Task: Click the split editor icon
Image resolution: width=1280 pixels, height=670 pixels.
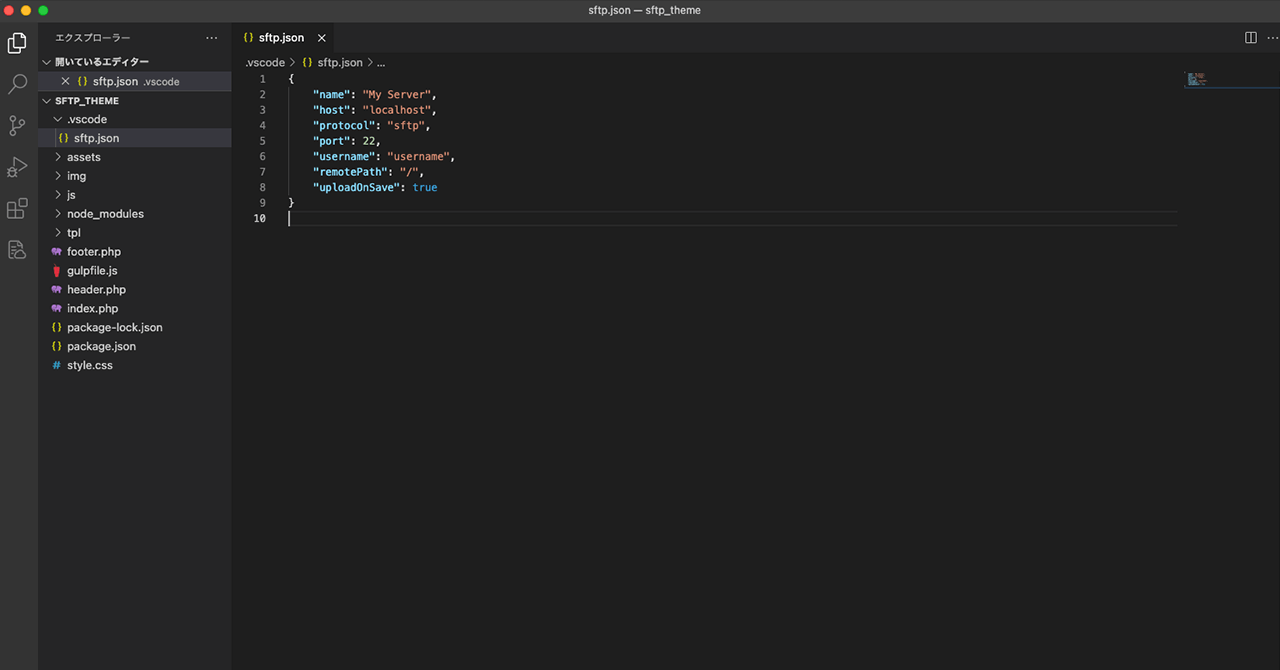Action: tap(1250, 38)
